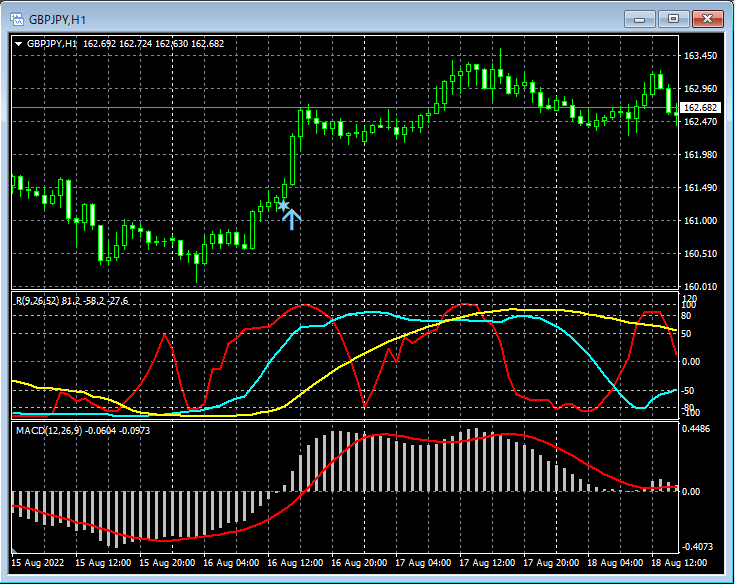
Task: Click the 16 Aug 12:00 time axis label
Action: pos(297,564)
